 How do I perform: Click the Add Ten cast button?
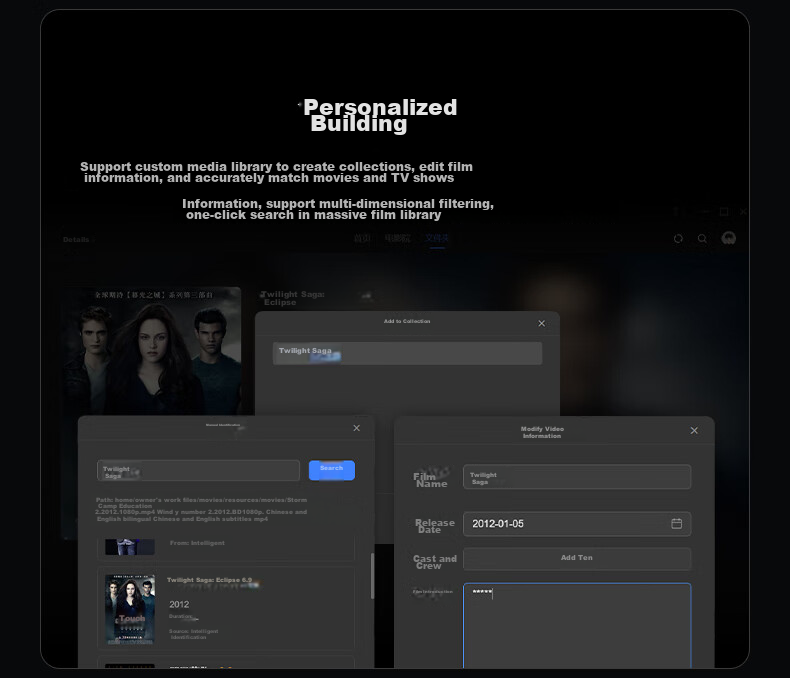(x=577, y=558)
